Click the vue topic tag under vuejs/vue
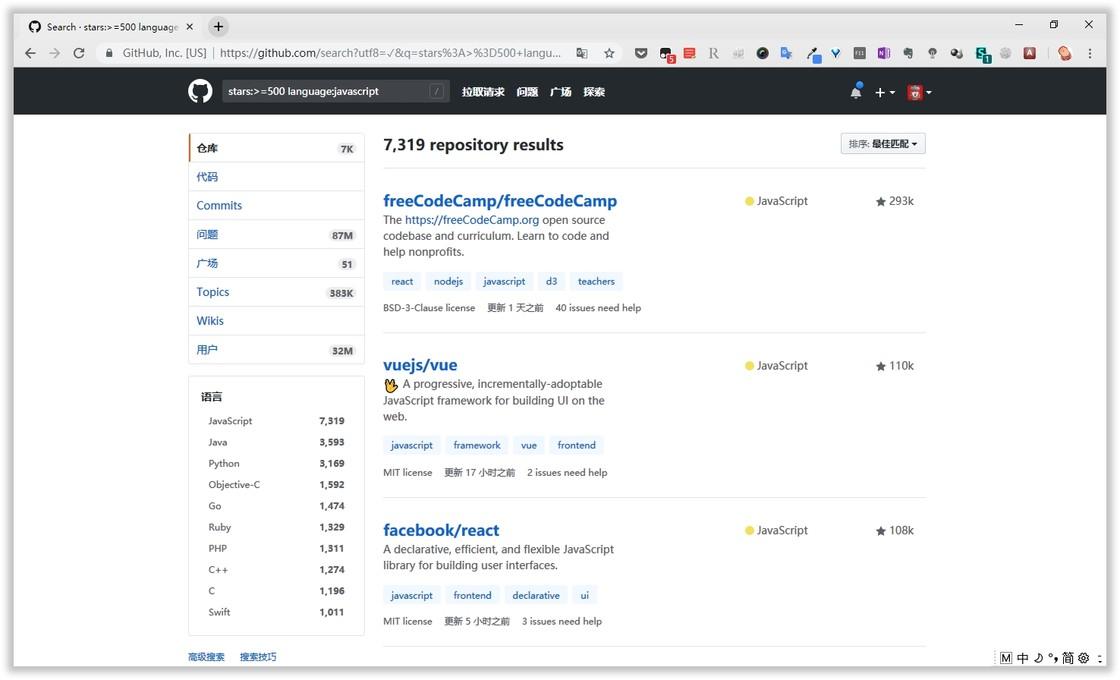This screenshot has height=680, width=1120. point(528,444)
